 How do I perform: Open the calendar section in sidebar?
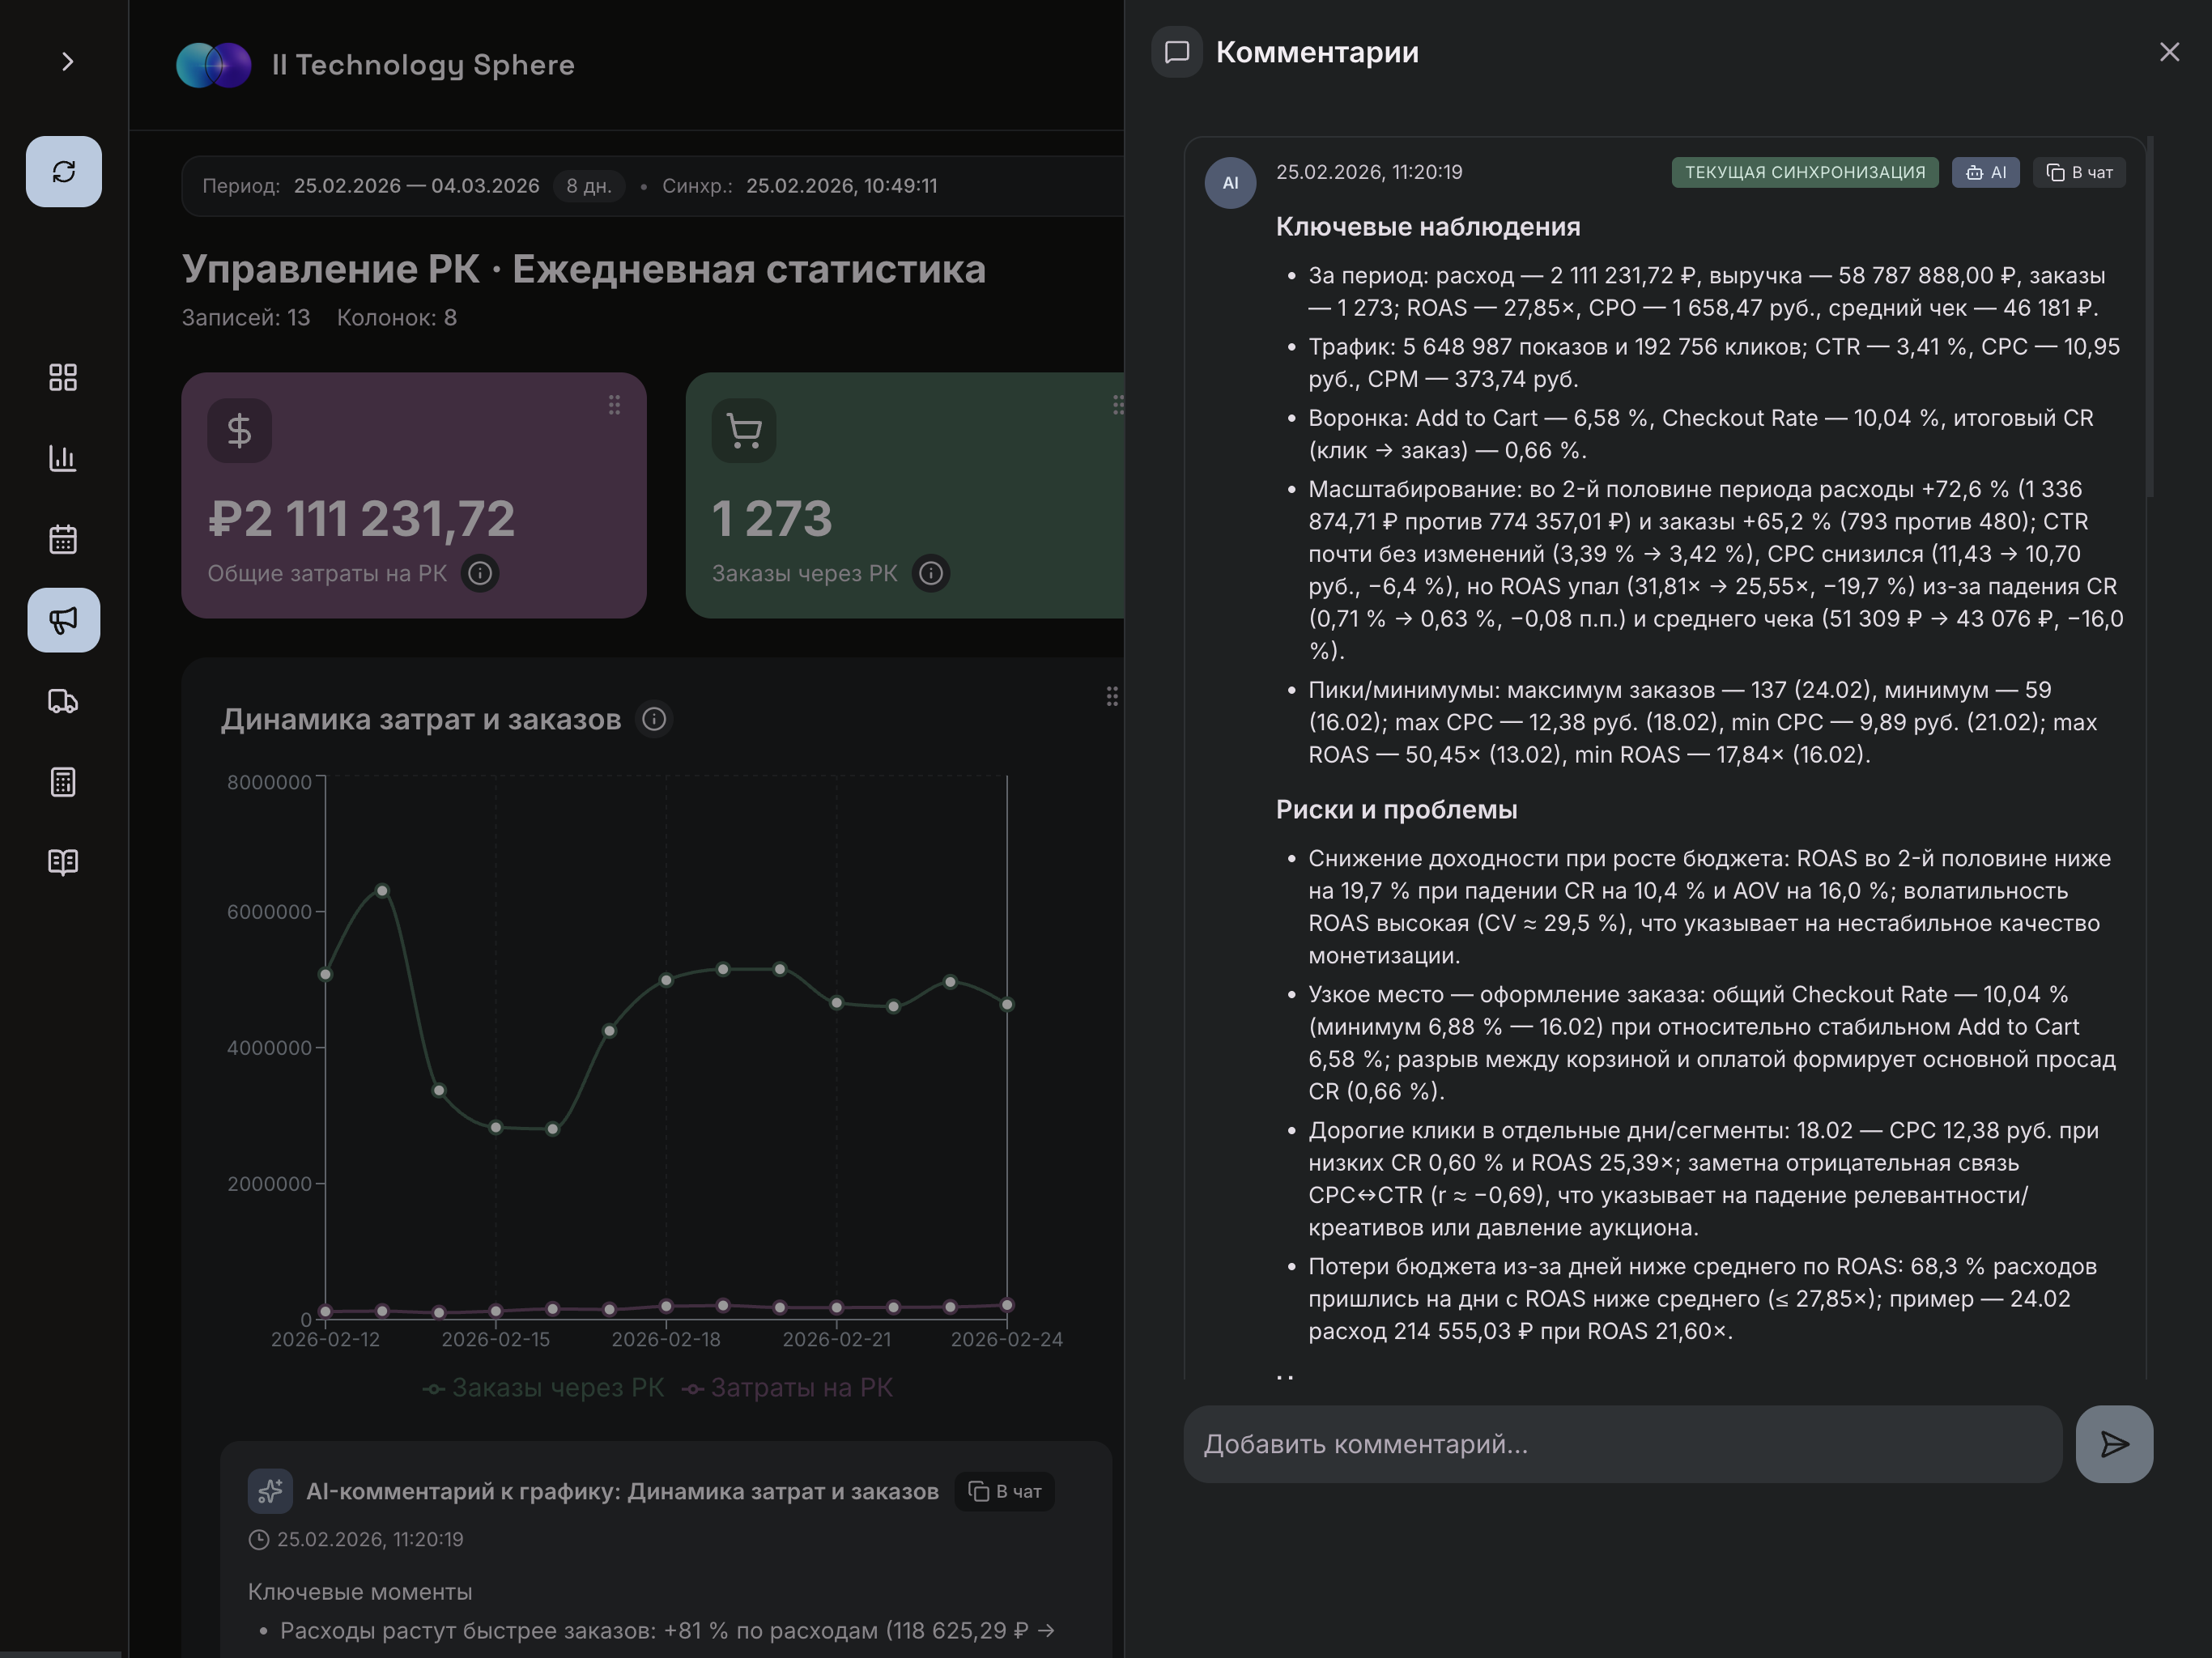pyautogui.click(x=63, y=539)
